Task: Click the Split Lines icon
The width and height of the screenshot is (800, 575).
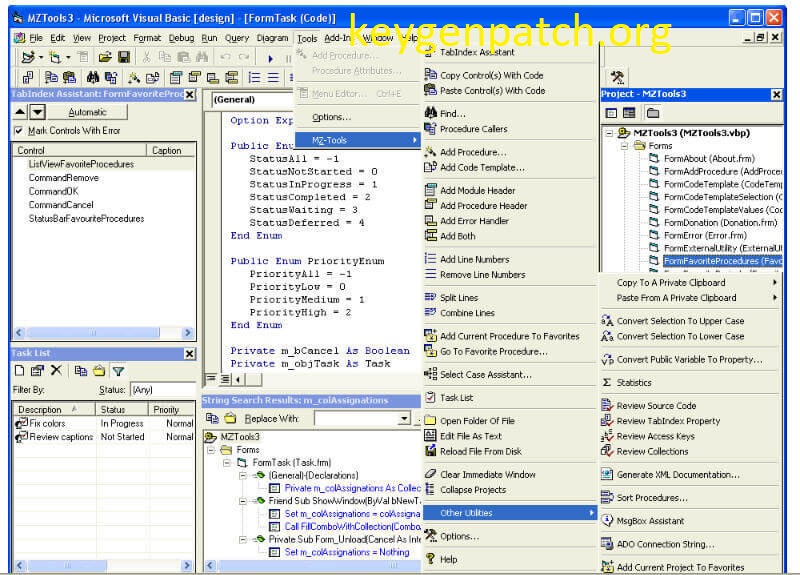Action: coord(431,297)
